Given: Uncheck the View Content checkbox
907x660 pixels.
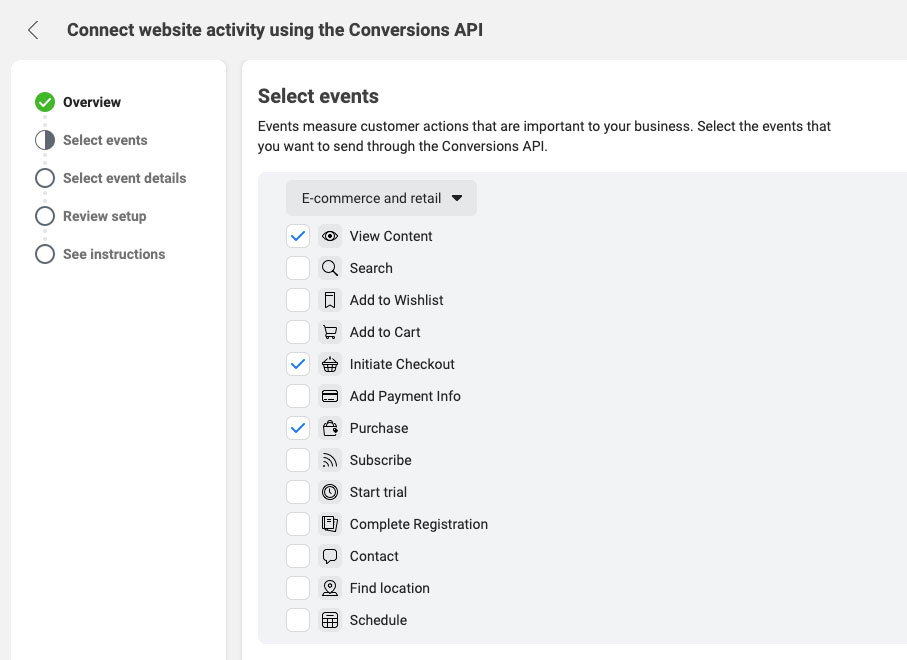Looking at the screenshot, I should pyautogui.click(x=298, y=236).
